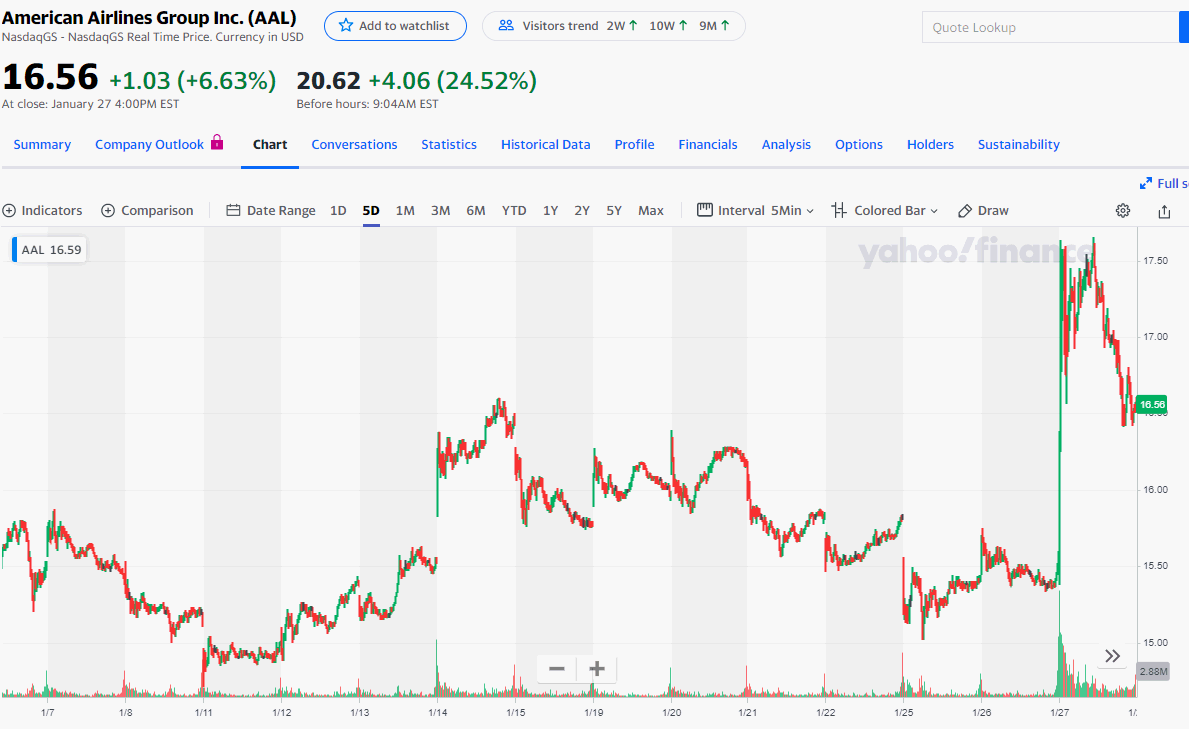Zoom out chart with minus button
This screenshot has width=1189, height=729.
557,668
